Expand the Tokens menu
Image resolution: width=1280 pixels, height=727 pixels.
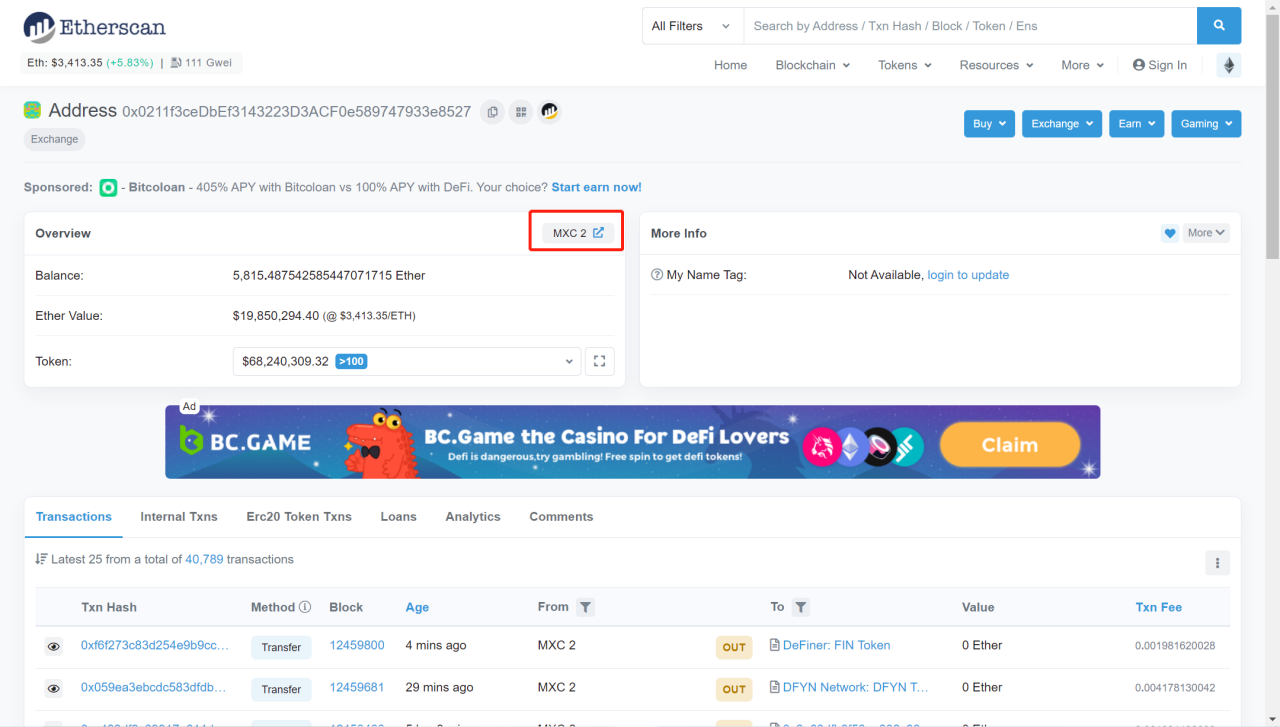[x=905, y=65]
